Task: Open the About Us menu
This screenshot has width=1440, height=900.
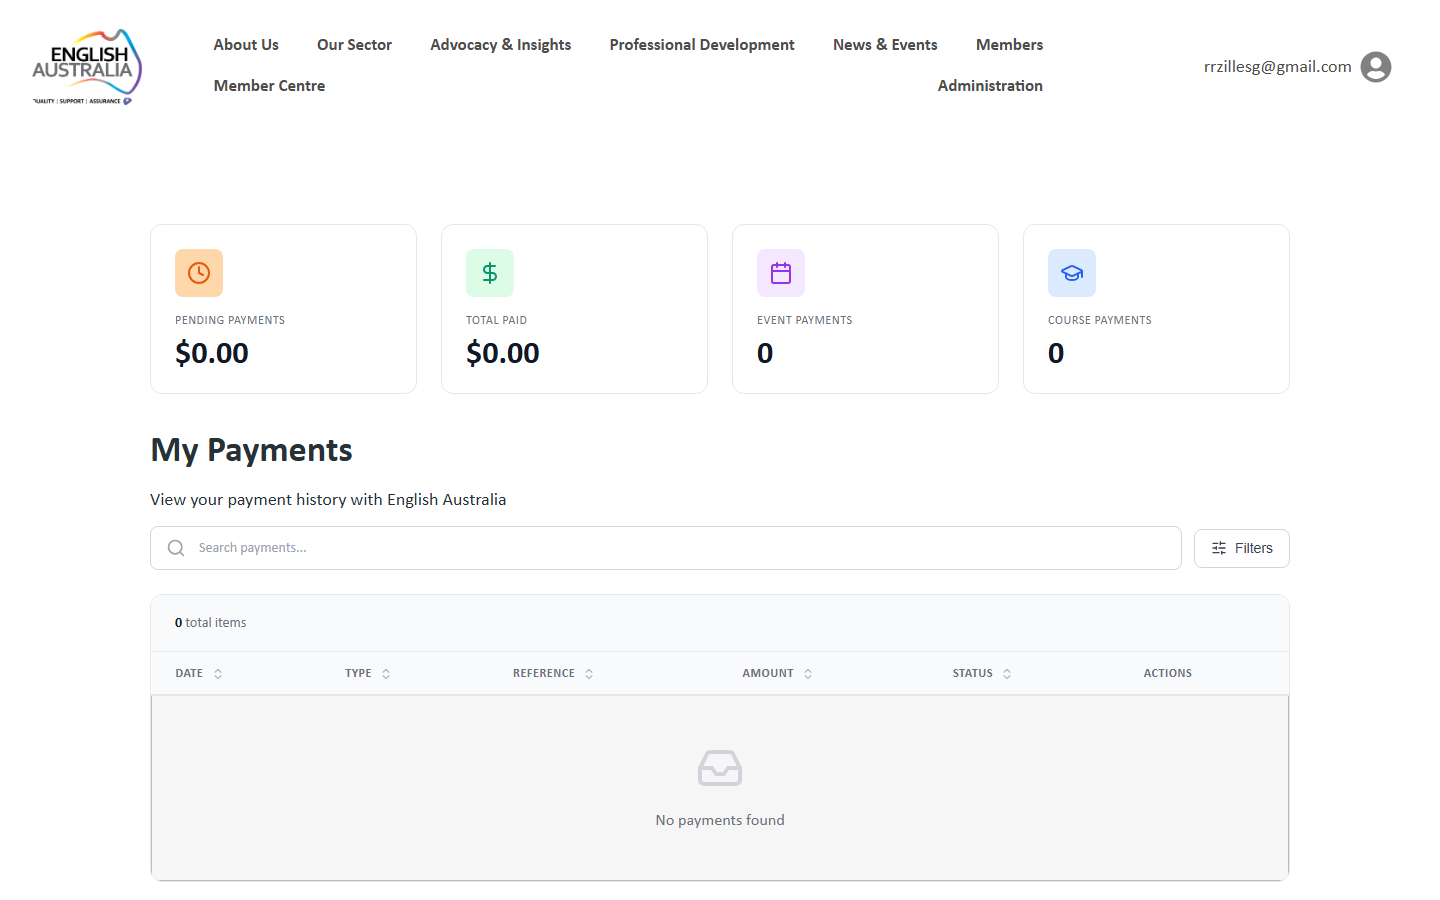Action: pyautogui.click(x=246, y=45)
